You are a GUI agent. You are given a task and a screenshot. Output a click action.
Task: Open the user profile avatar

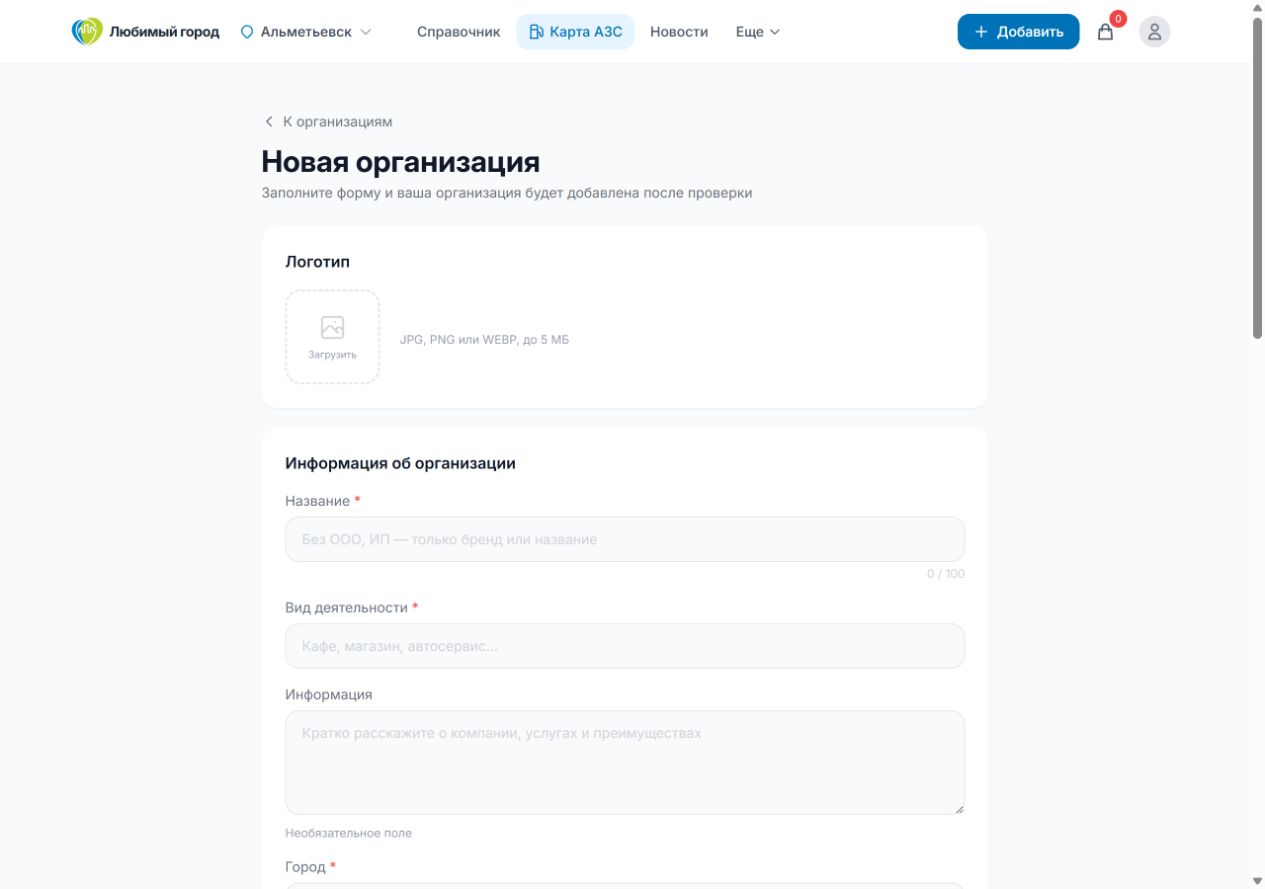1154,32
